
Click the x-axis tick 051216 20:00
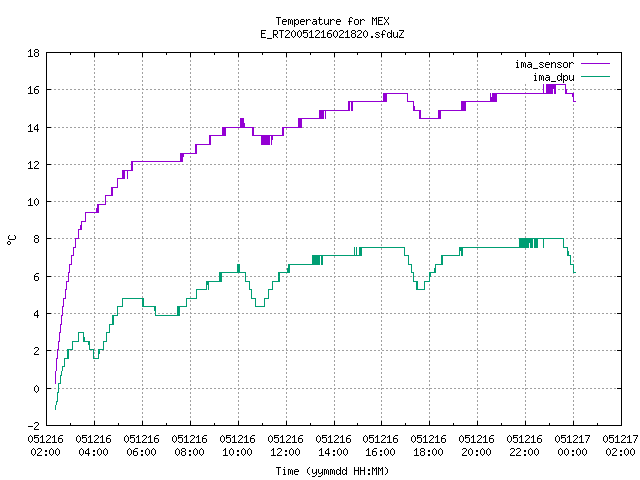tap(476, 445)
